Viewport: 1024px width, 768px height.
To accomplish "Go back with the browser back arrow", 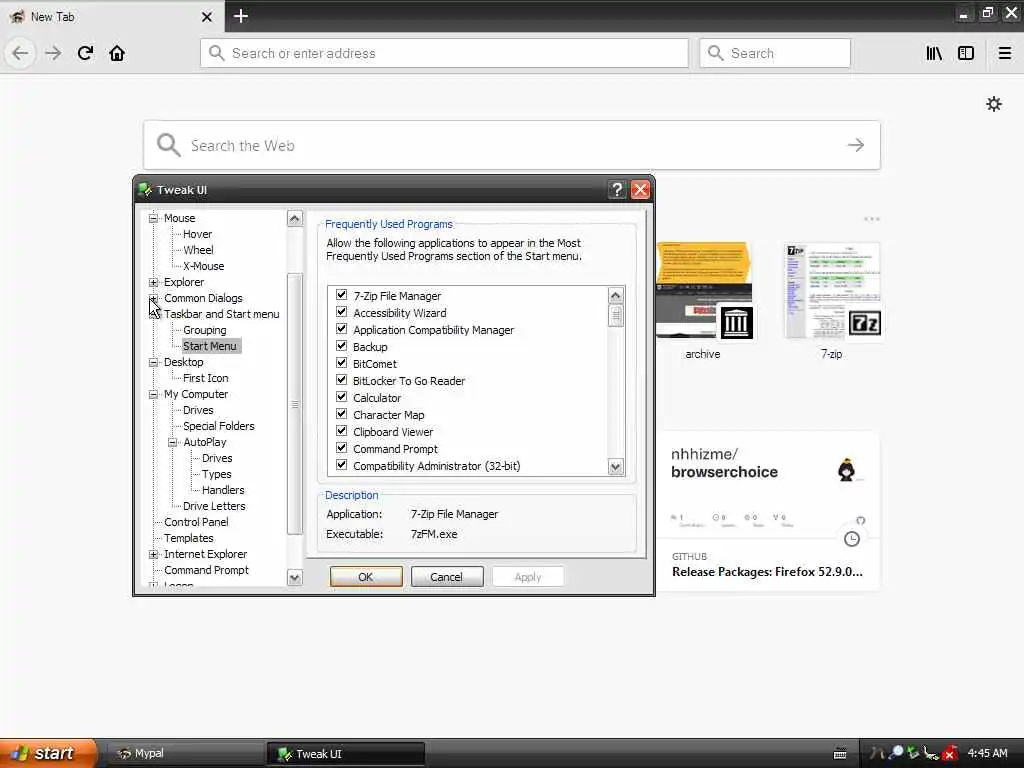I will click(x=20, y=53).
